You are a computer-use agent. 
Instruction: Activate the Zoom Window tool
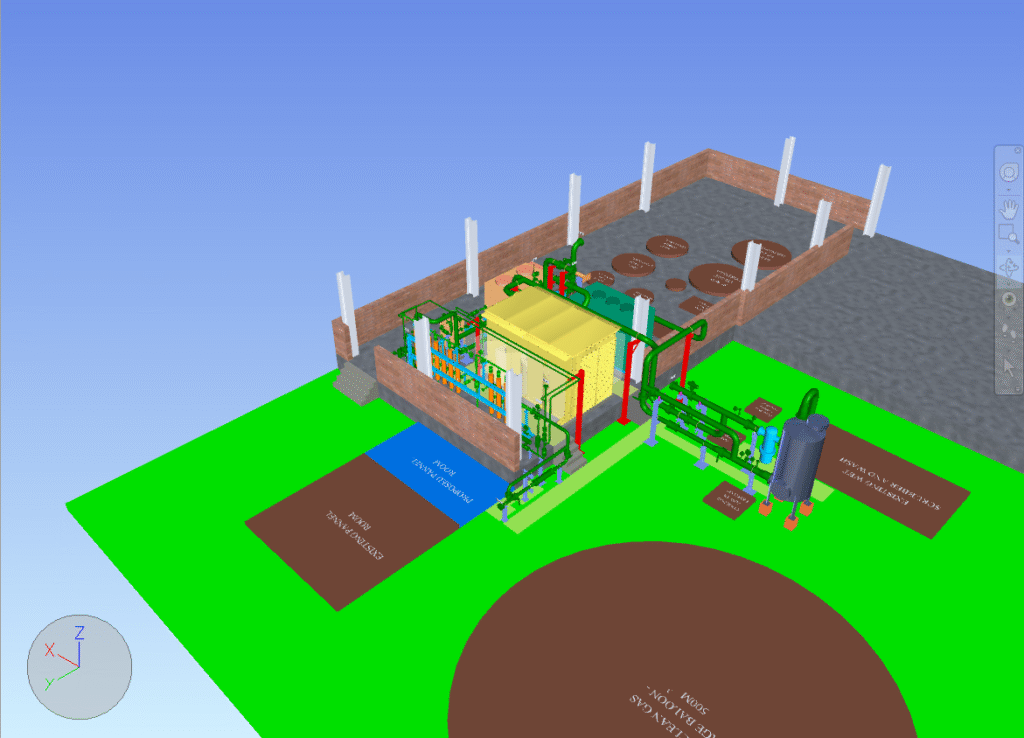coord(1009,233)
